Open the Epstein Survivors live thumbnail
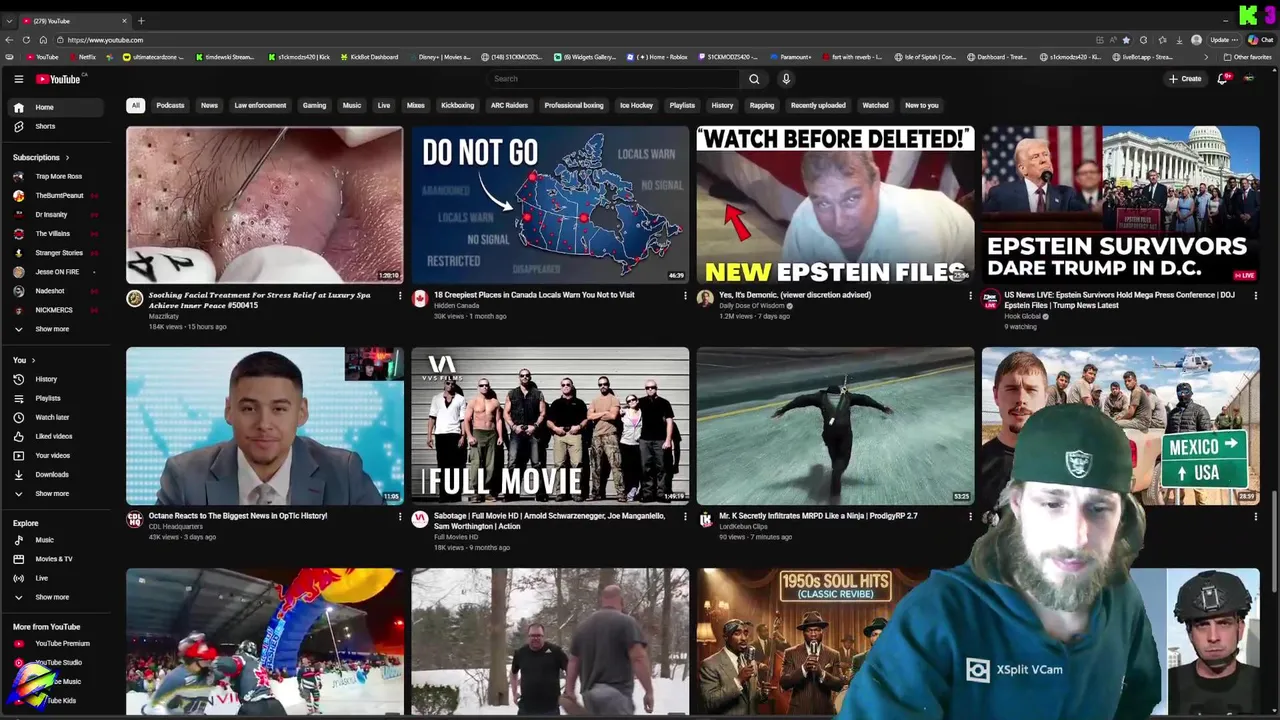 point(1120,204)
